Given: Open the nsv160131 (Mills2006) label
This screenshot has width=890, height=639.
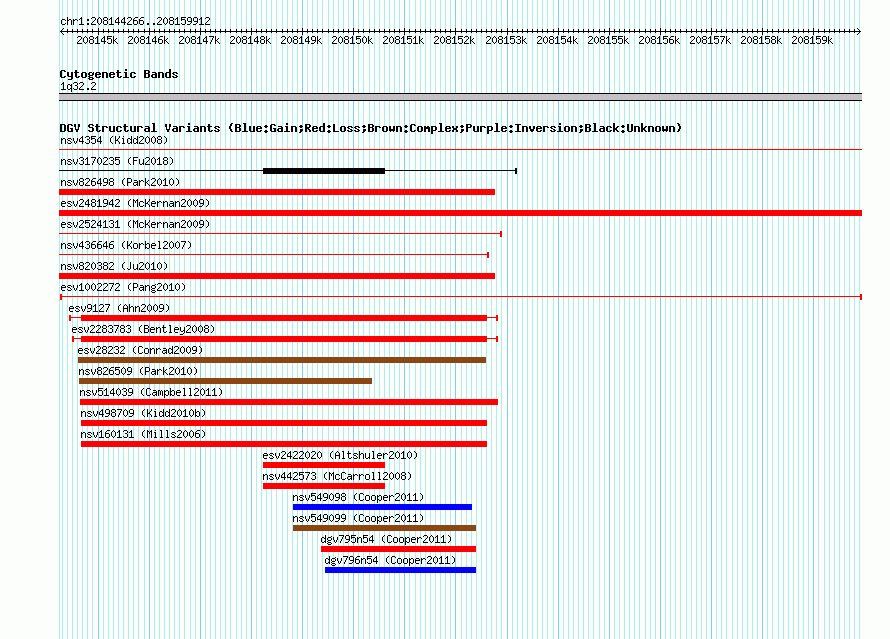Looking at the screenshot, I should pos(143,434).
